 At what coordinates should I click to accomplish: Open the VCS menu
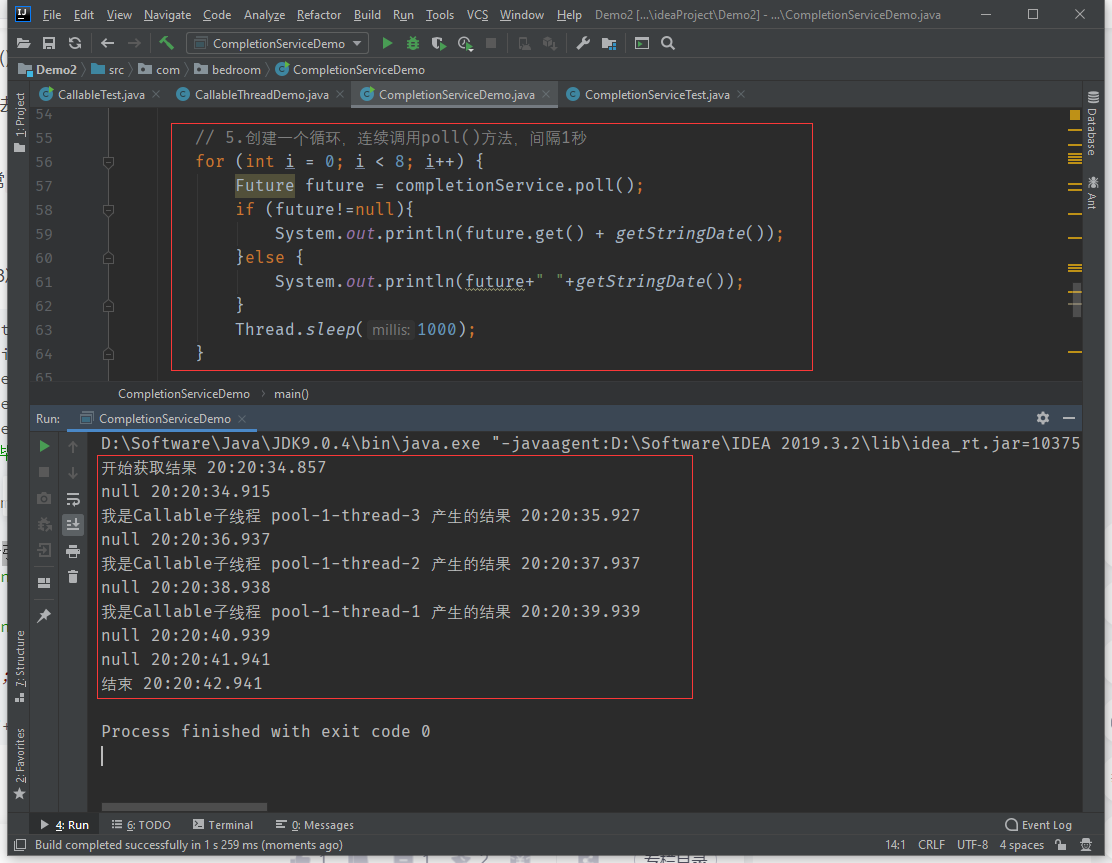(477, 15)
